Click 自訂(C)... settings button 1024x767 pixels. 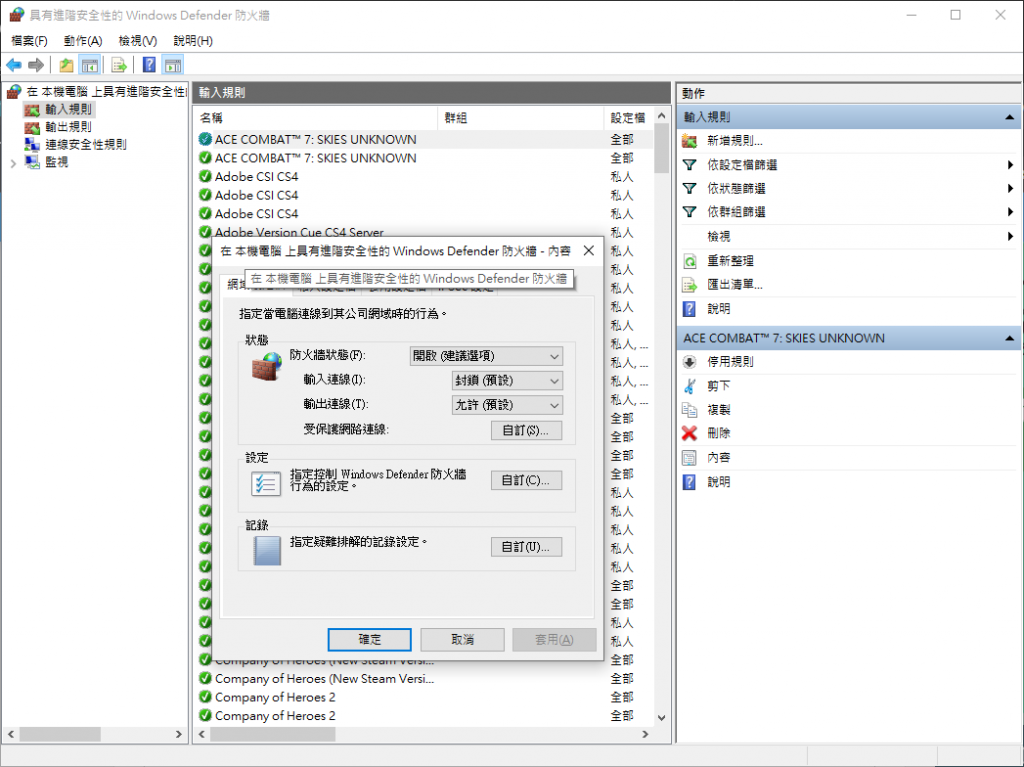click(x=526, y=480)
